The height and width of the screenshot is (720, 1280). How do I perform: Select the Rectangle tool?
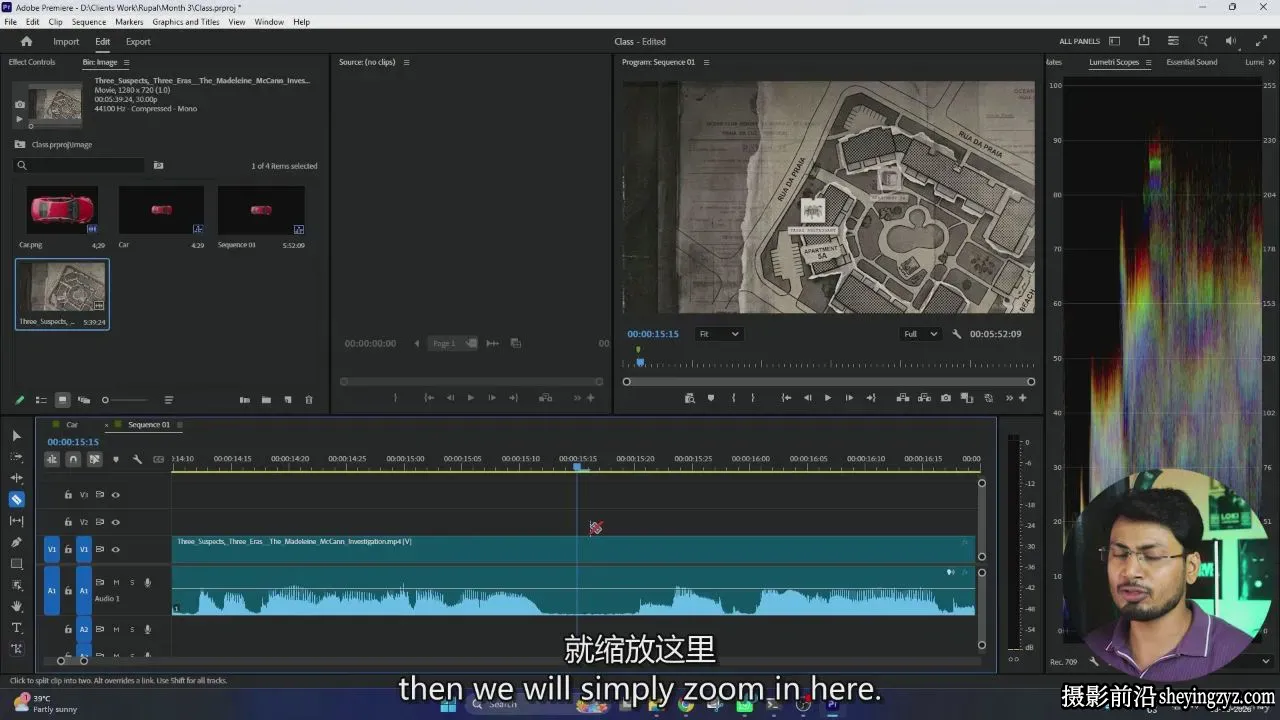point(16,564)
